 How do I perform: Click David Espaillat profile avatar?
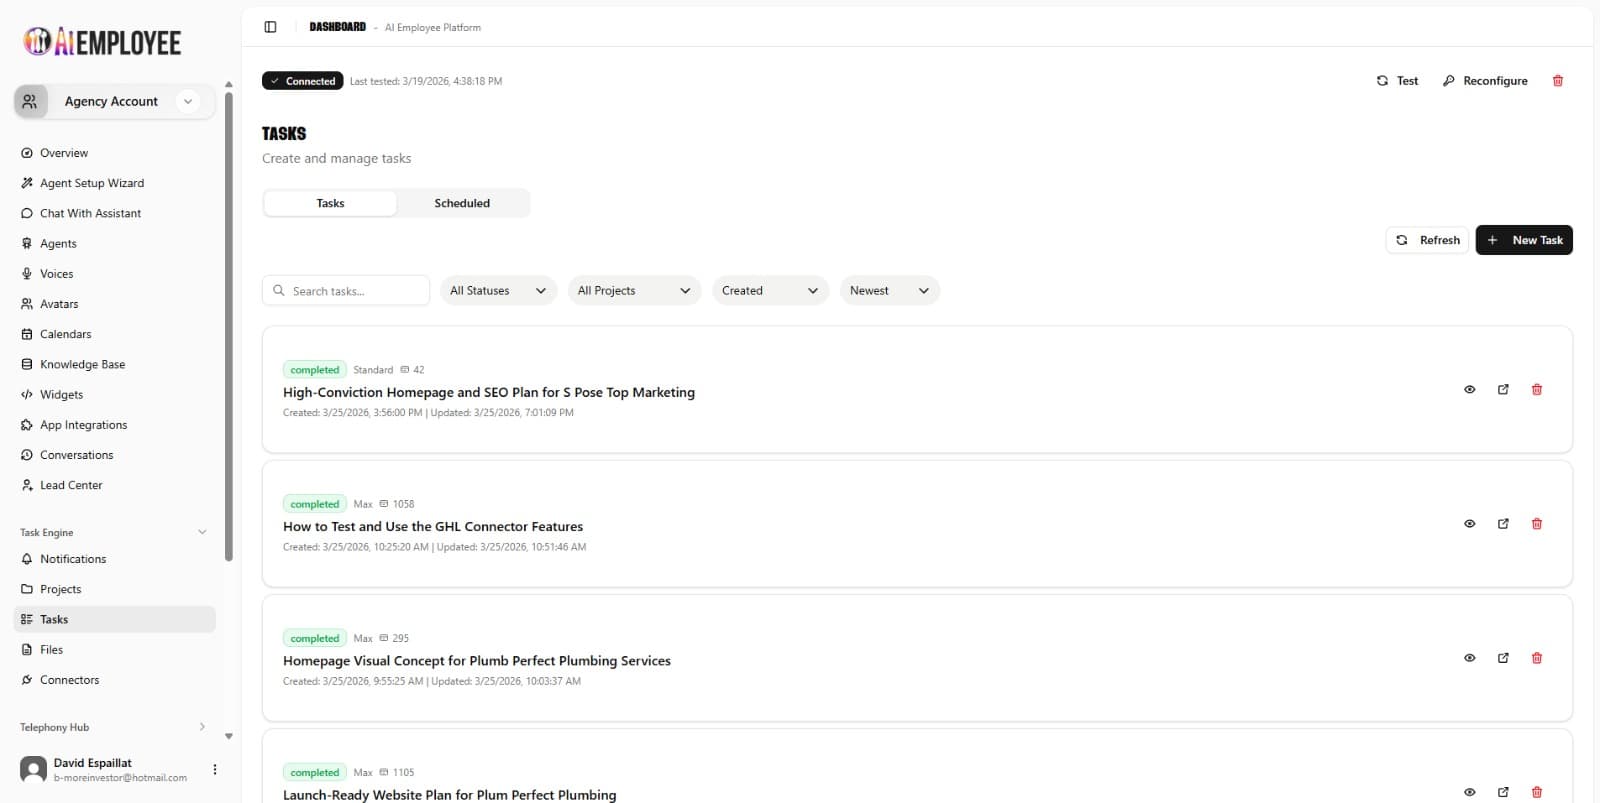(x=33, y=769)
